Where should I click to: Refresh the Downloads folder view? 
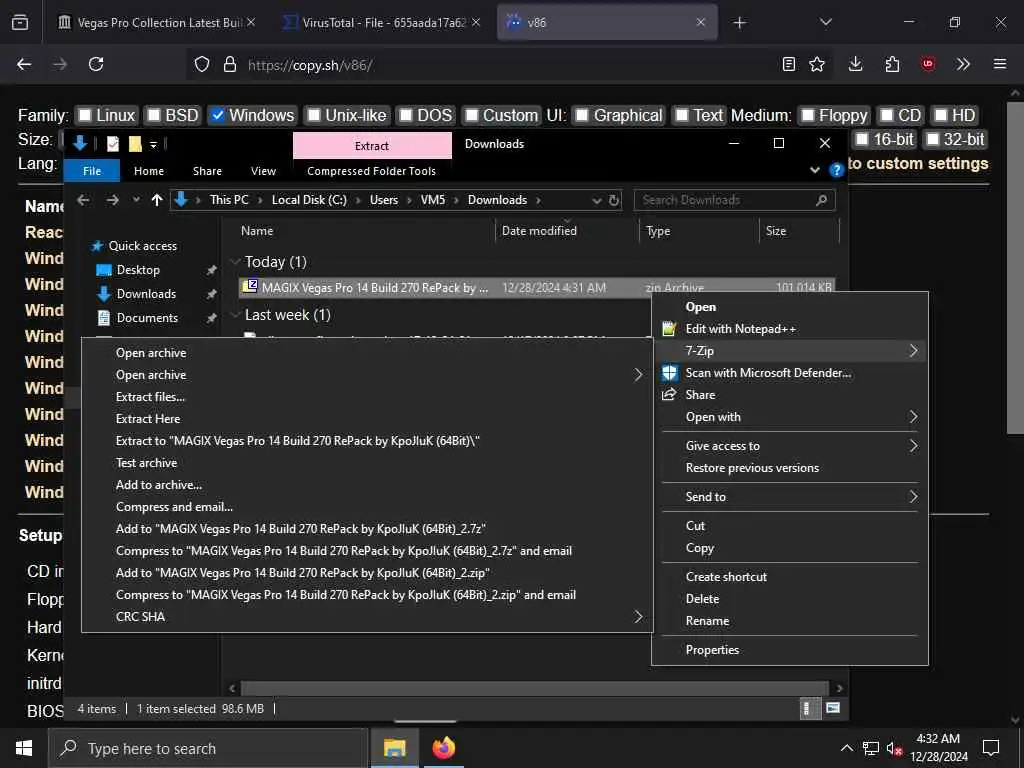point(614,200)
